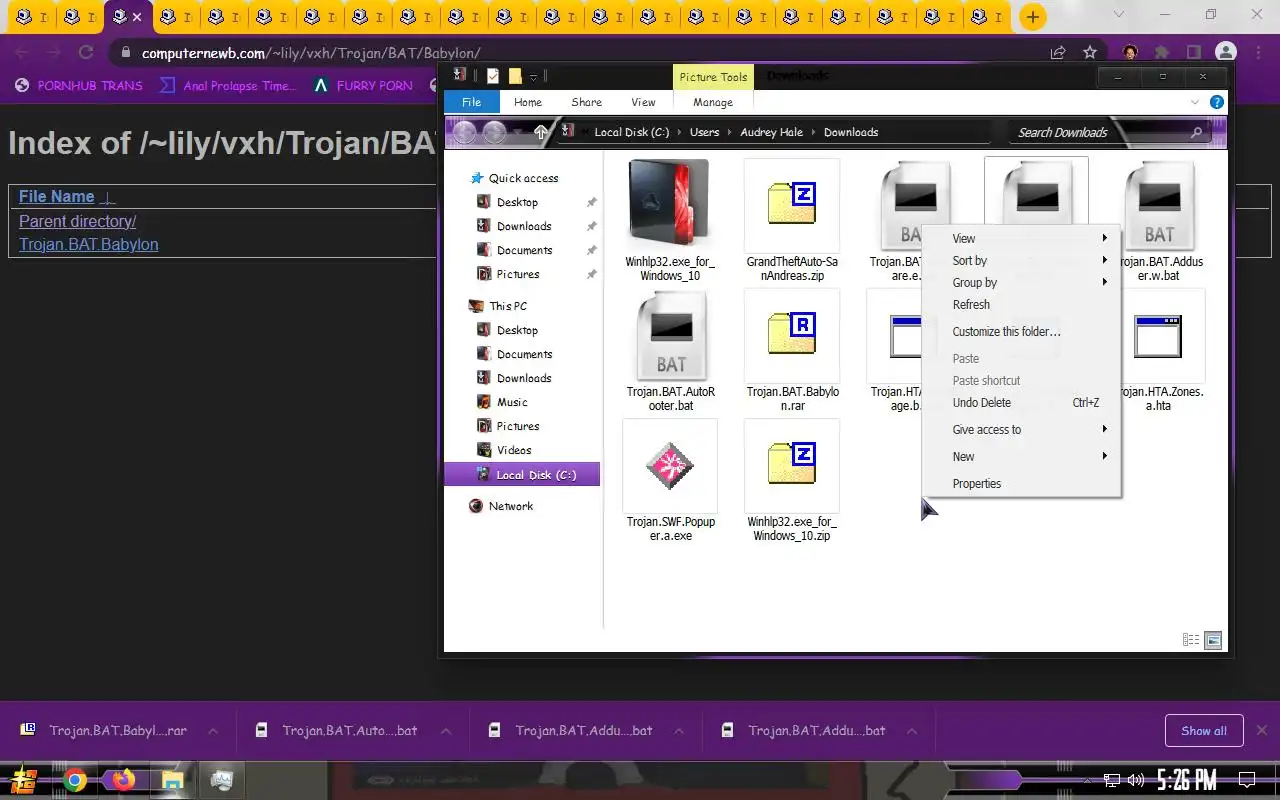
Task: Open the Group by submenu
Action: point(1022,282)
